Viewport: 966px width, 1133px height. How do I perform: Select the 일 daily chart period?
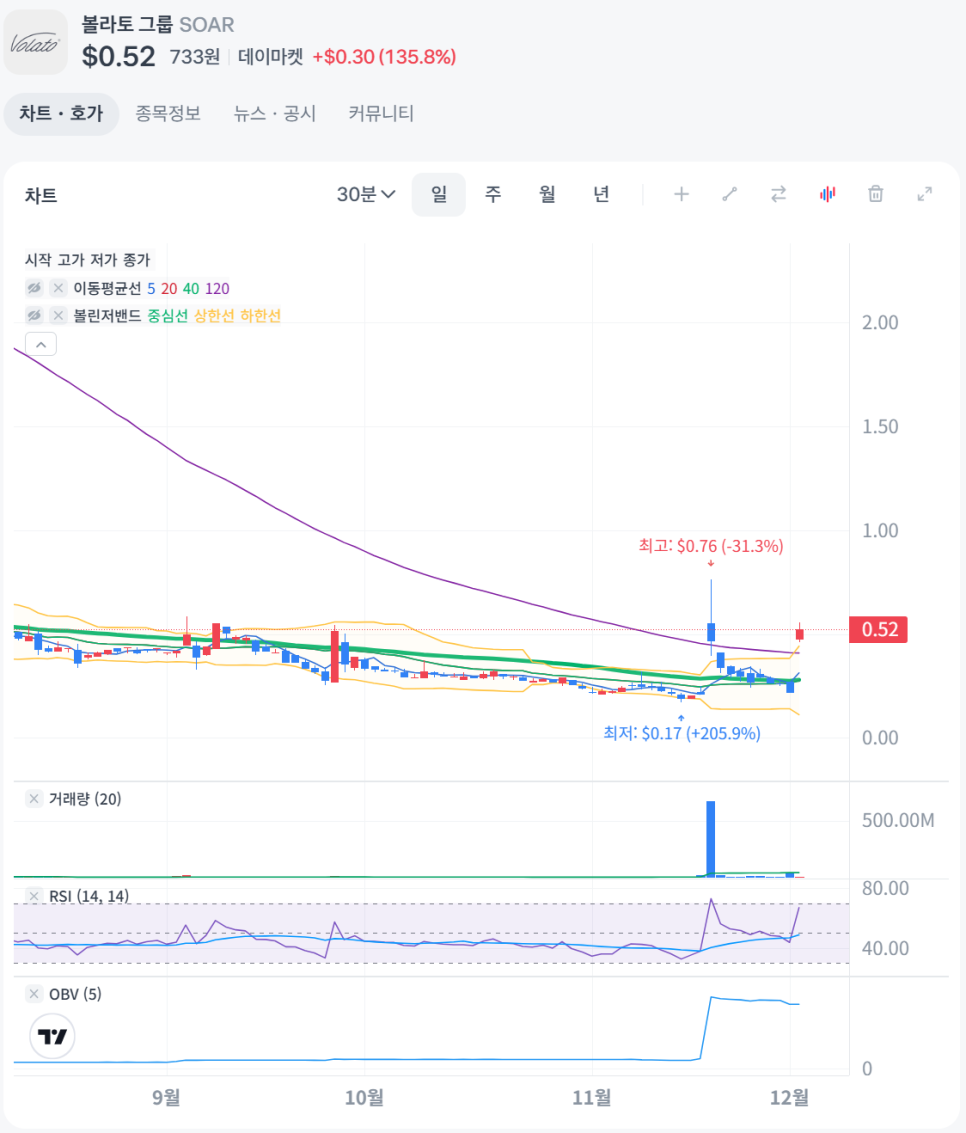[x=439, y=194]
